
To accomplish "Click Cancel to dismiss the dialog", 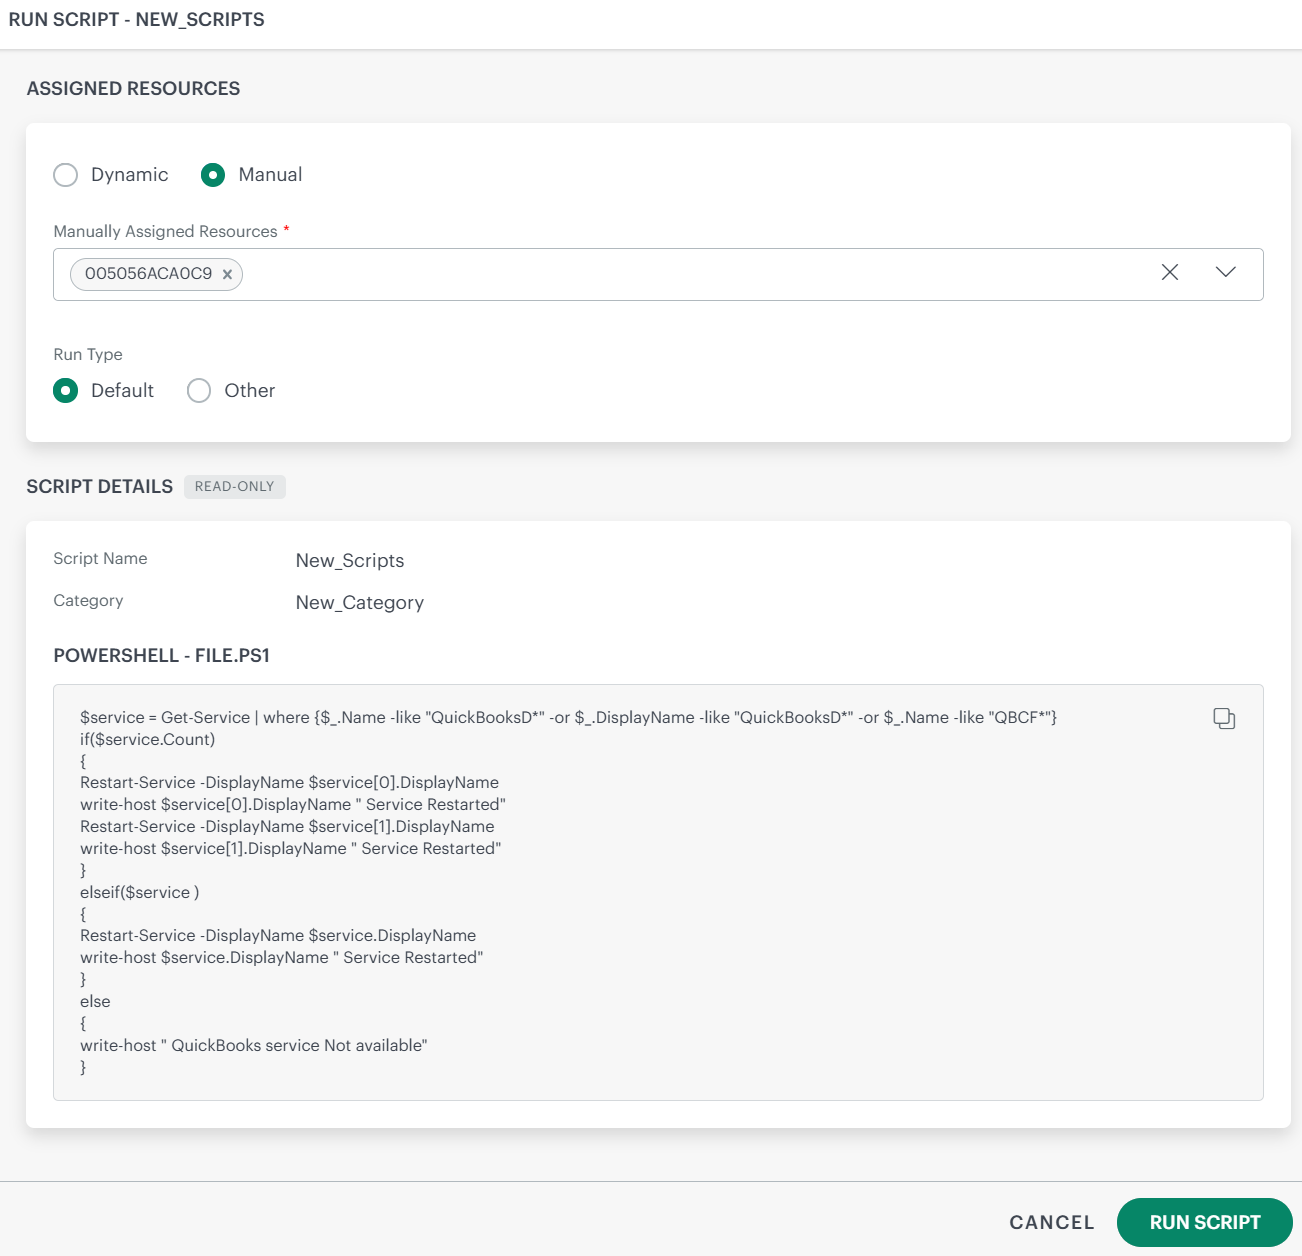I will click(1050, 1222).
